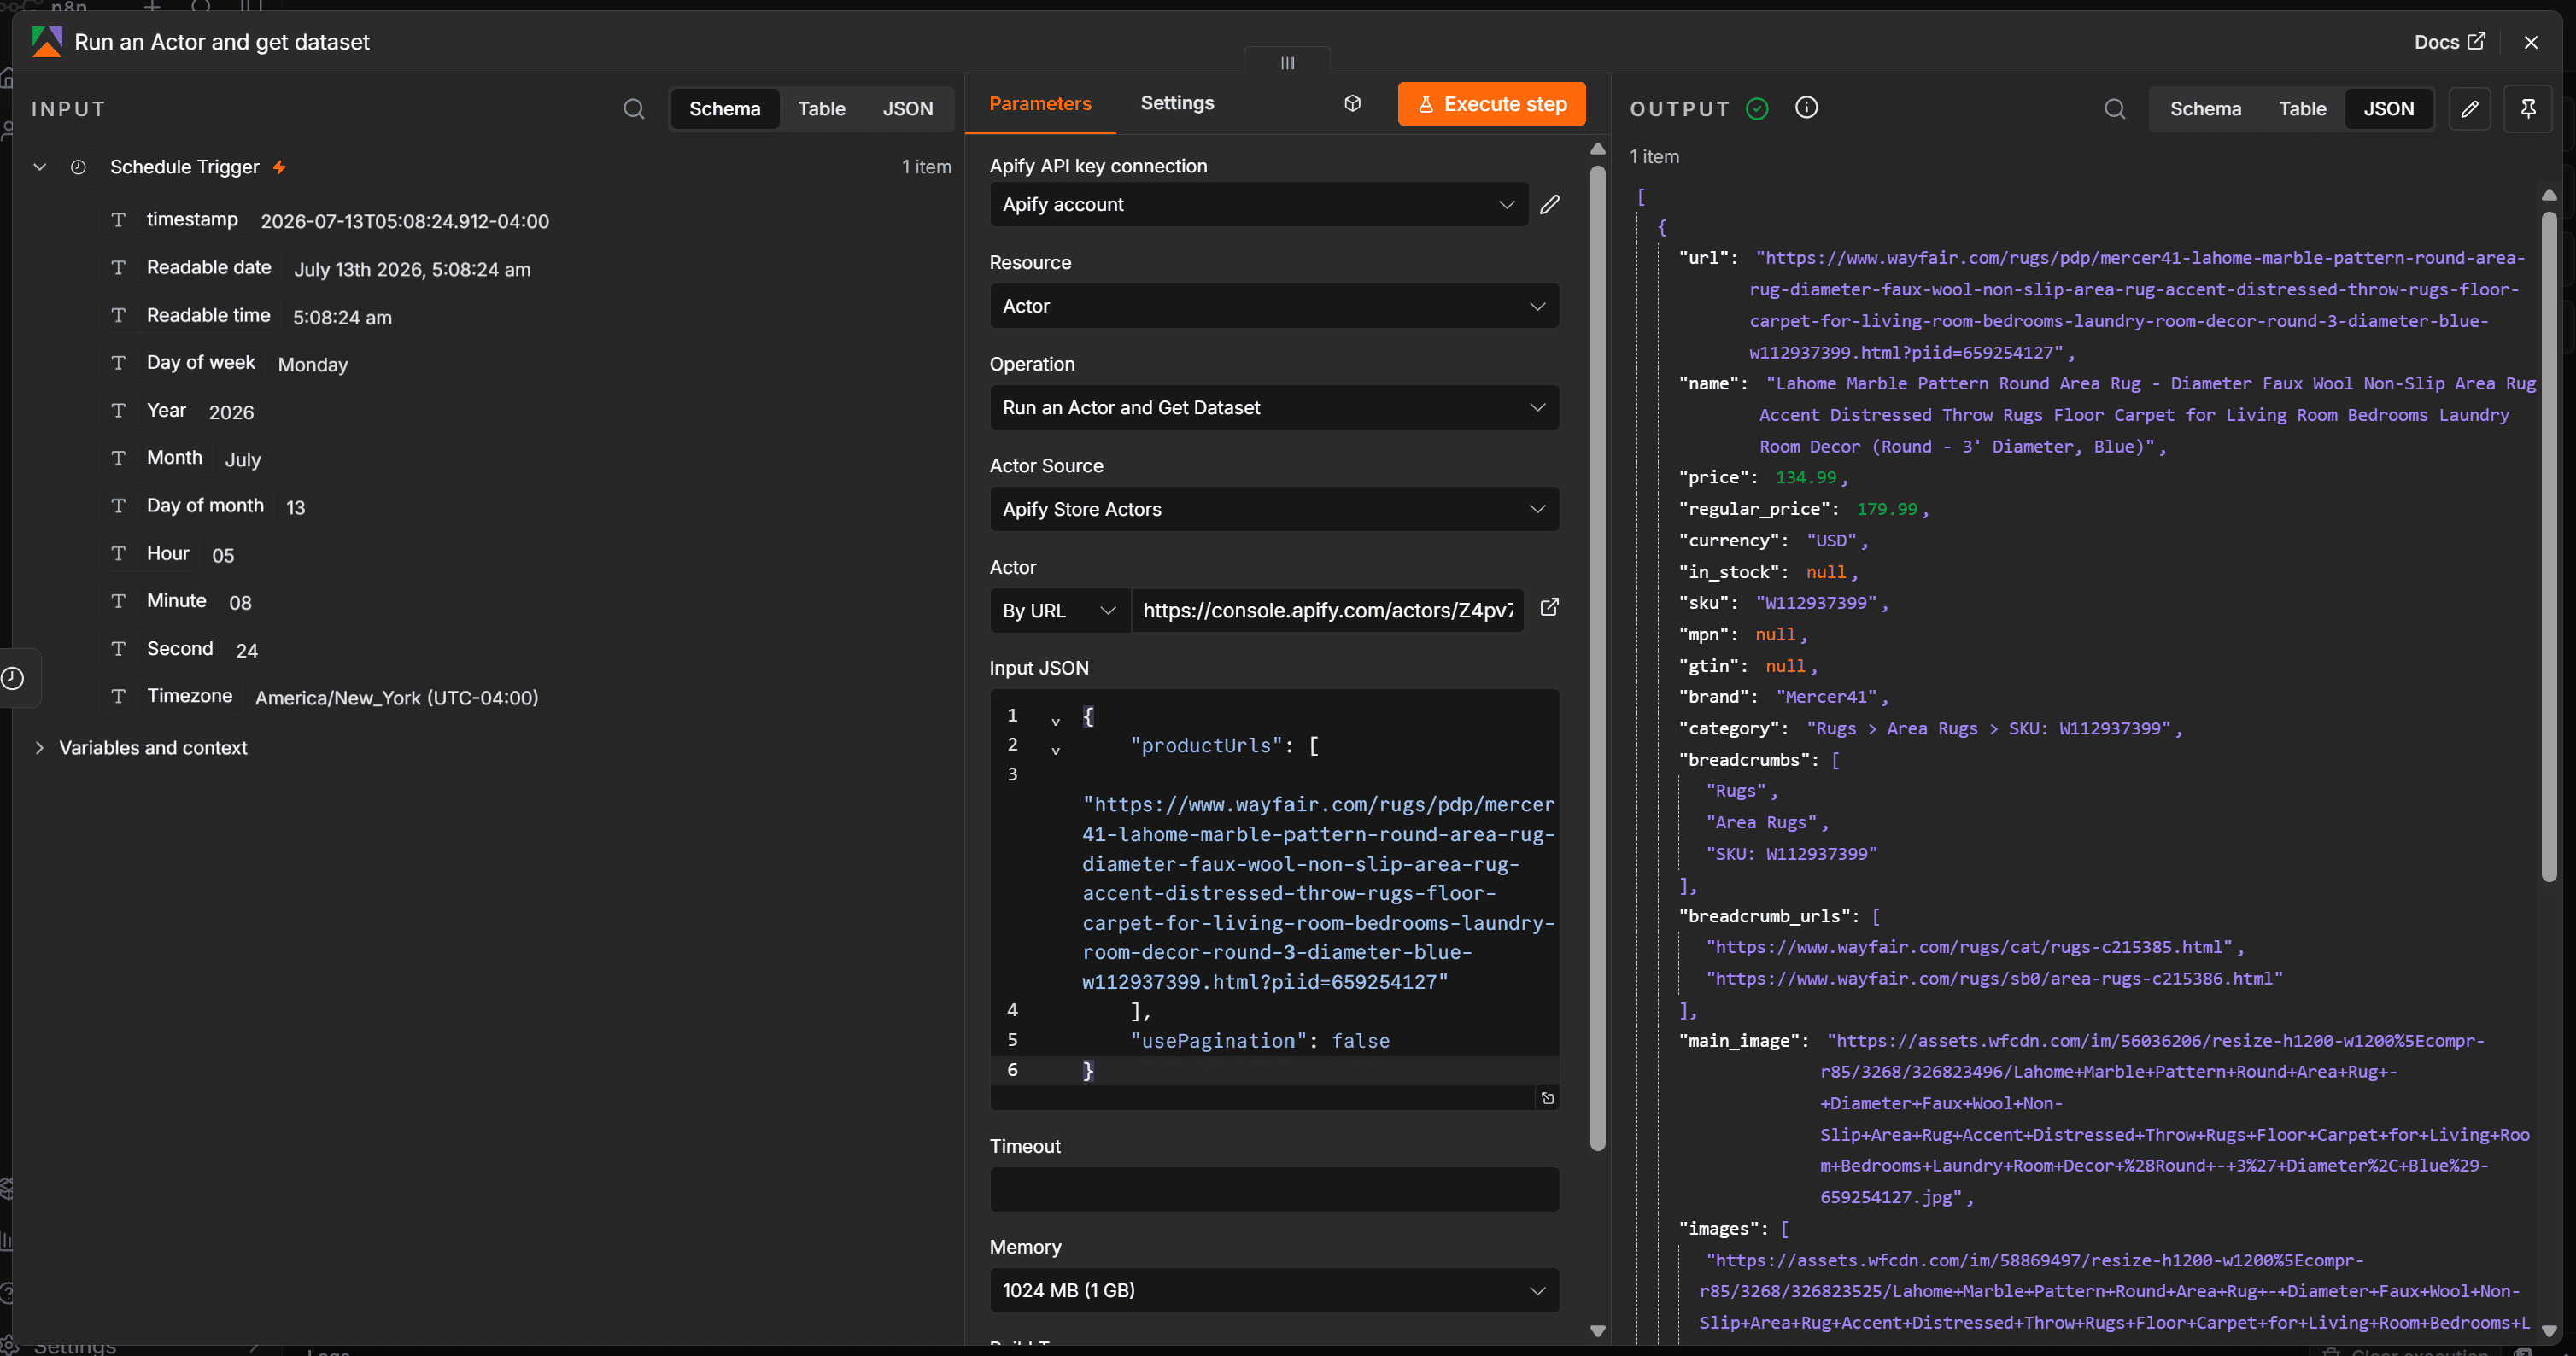Viewport: 2576px width, 1356px height.
Task: Click the Execute step button
Action: click(x=1491, y=104)
